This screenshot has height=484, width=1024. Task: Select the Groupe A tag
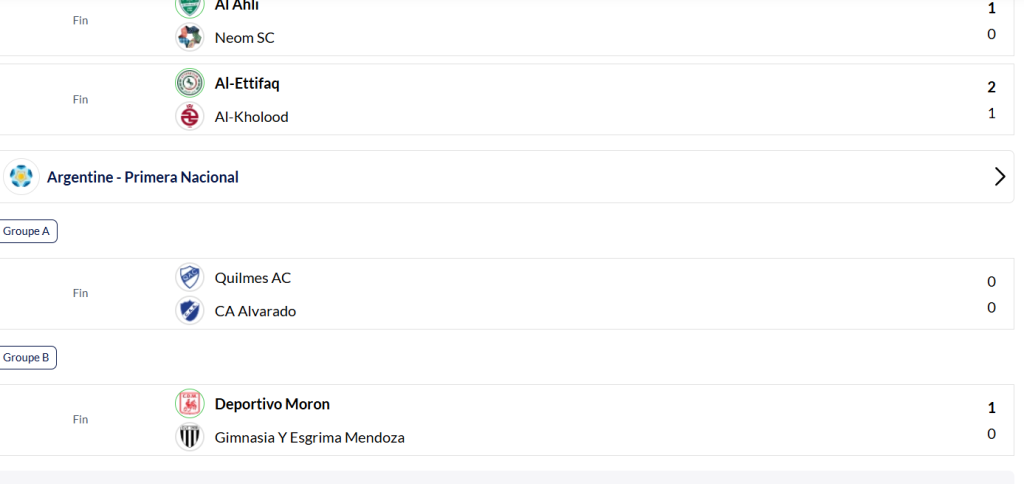[27, 231]
